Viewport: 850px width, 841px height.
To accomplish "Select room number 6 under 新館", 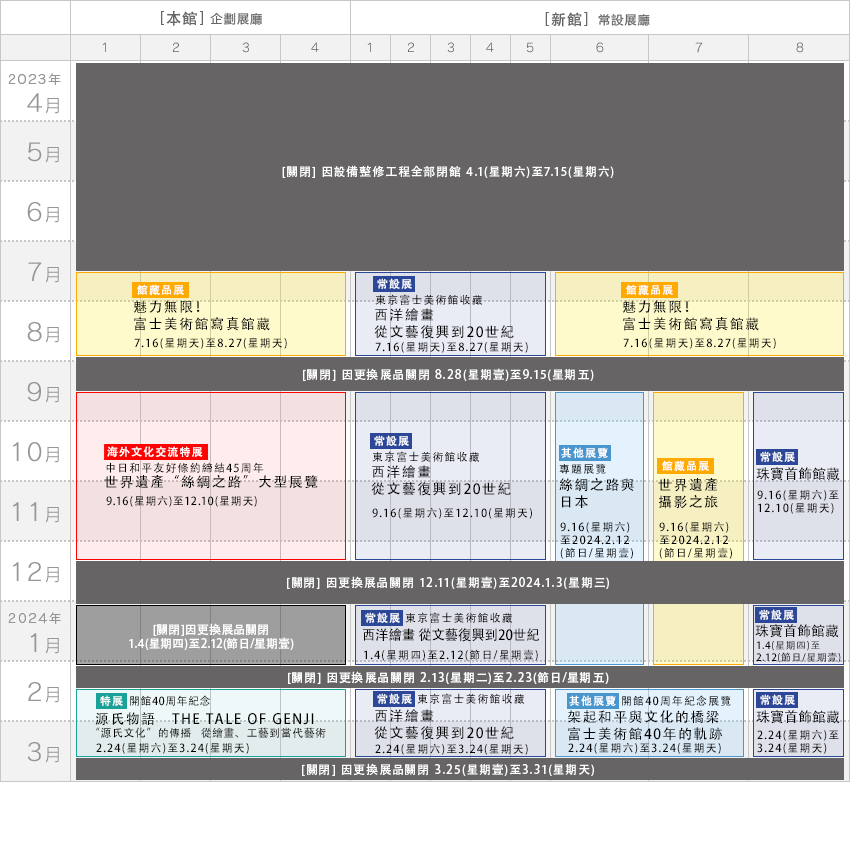I will coord(600,48).
